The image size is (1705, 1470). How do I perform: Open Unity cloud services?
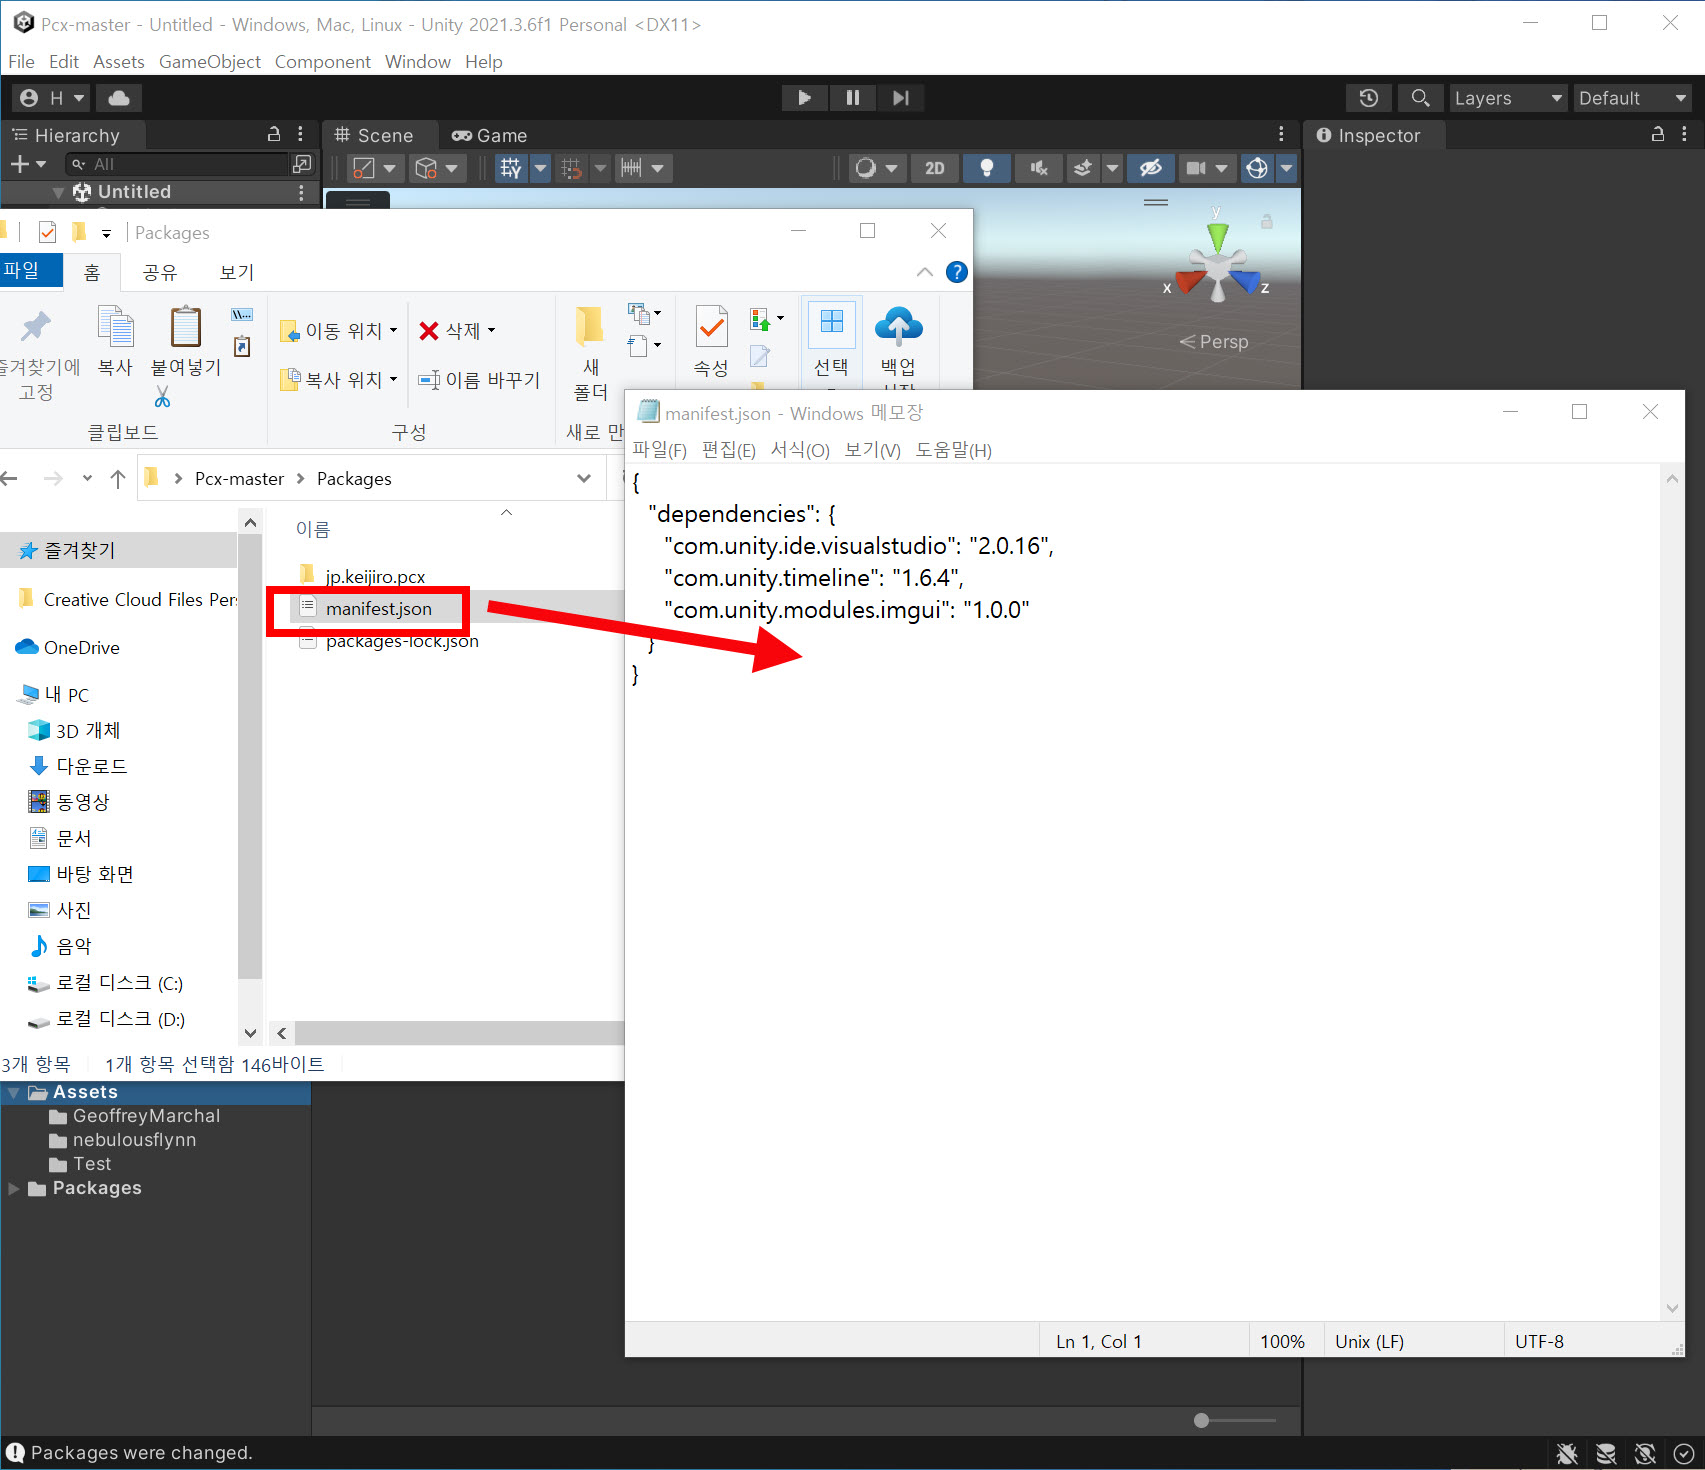point(119,98)
